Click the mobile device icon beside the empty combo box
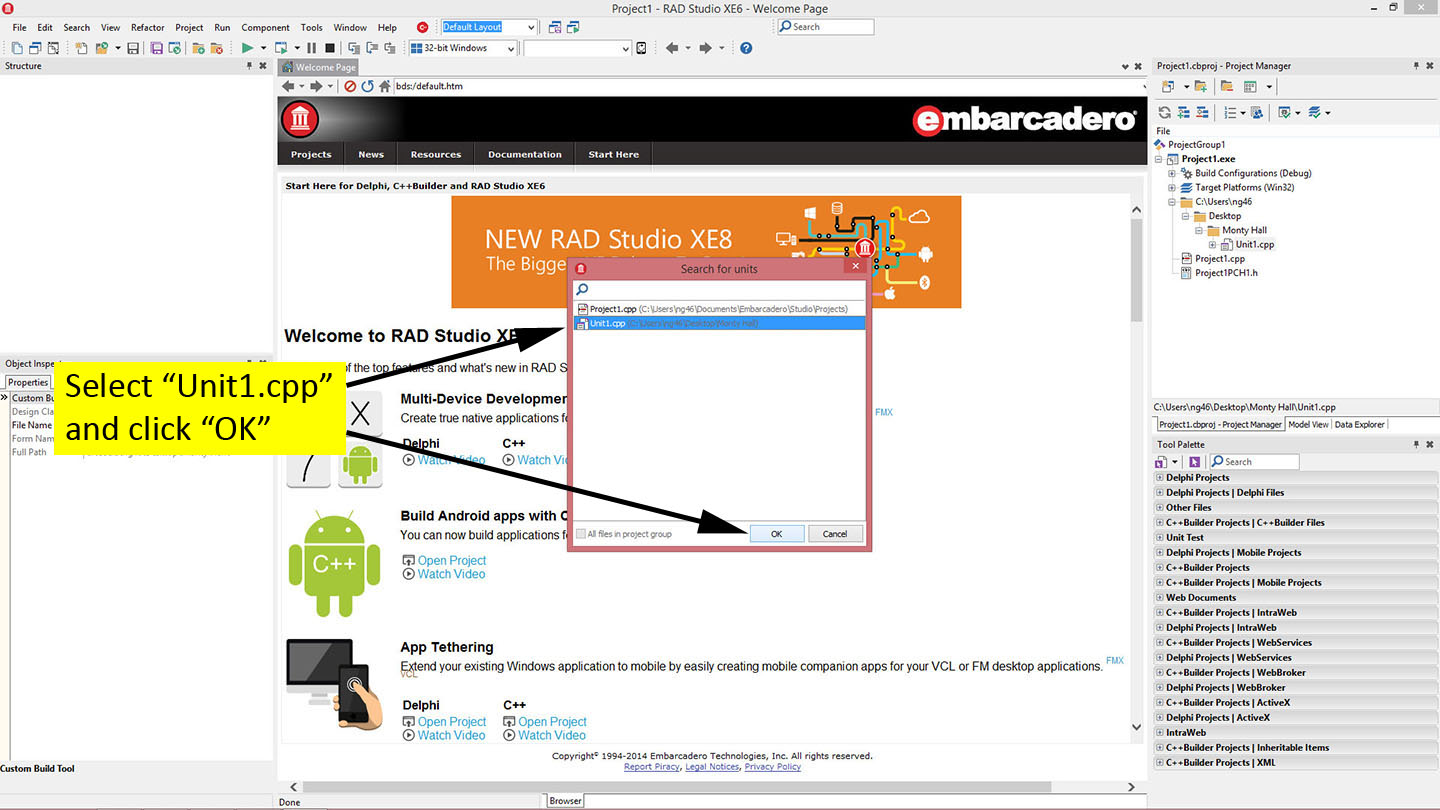Image resolution: width=1440 pixels, height=810 pixels. click(641, 48)
